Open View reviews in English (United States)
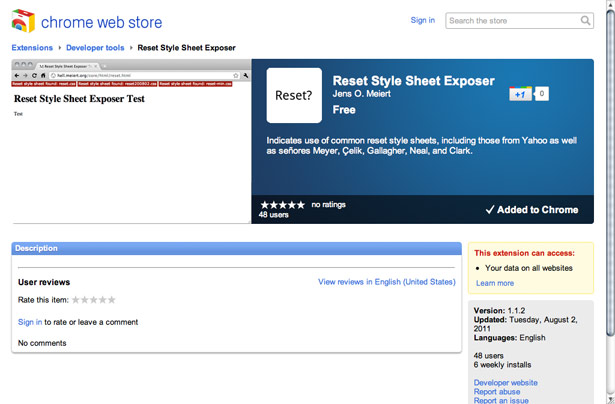 coord(387,282)
